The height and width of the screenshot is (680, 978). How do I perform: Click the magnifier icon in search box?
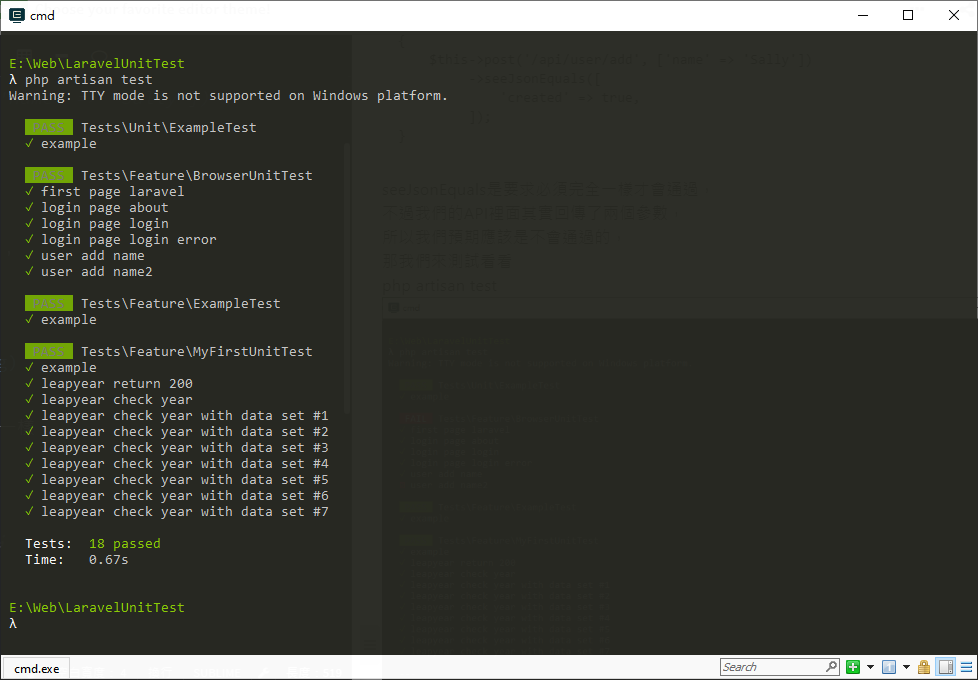click(x=831, y=666)
